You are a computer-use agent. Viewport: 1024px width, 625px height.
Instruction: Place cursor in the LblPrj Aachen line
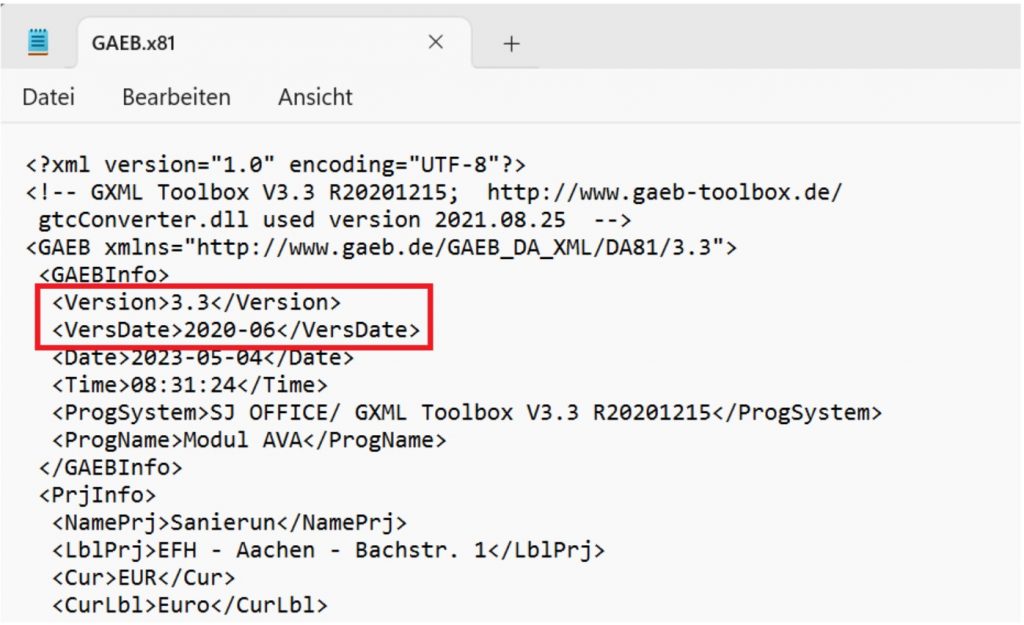(x=329, y=550)
